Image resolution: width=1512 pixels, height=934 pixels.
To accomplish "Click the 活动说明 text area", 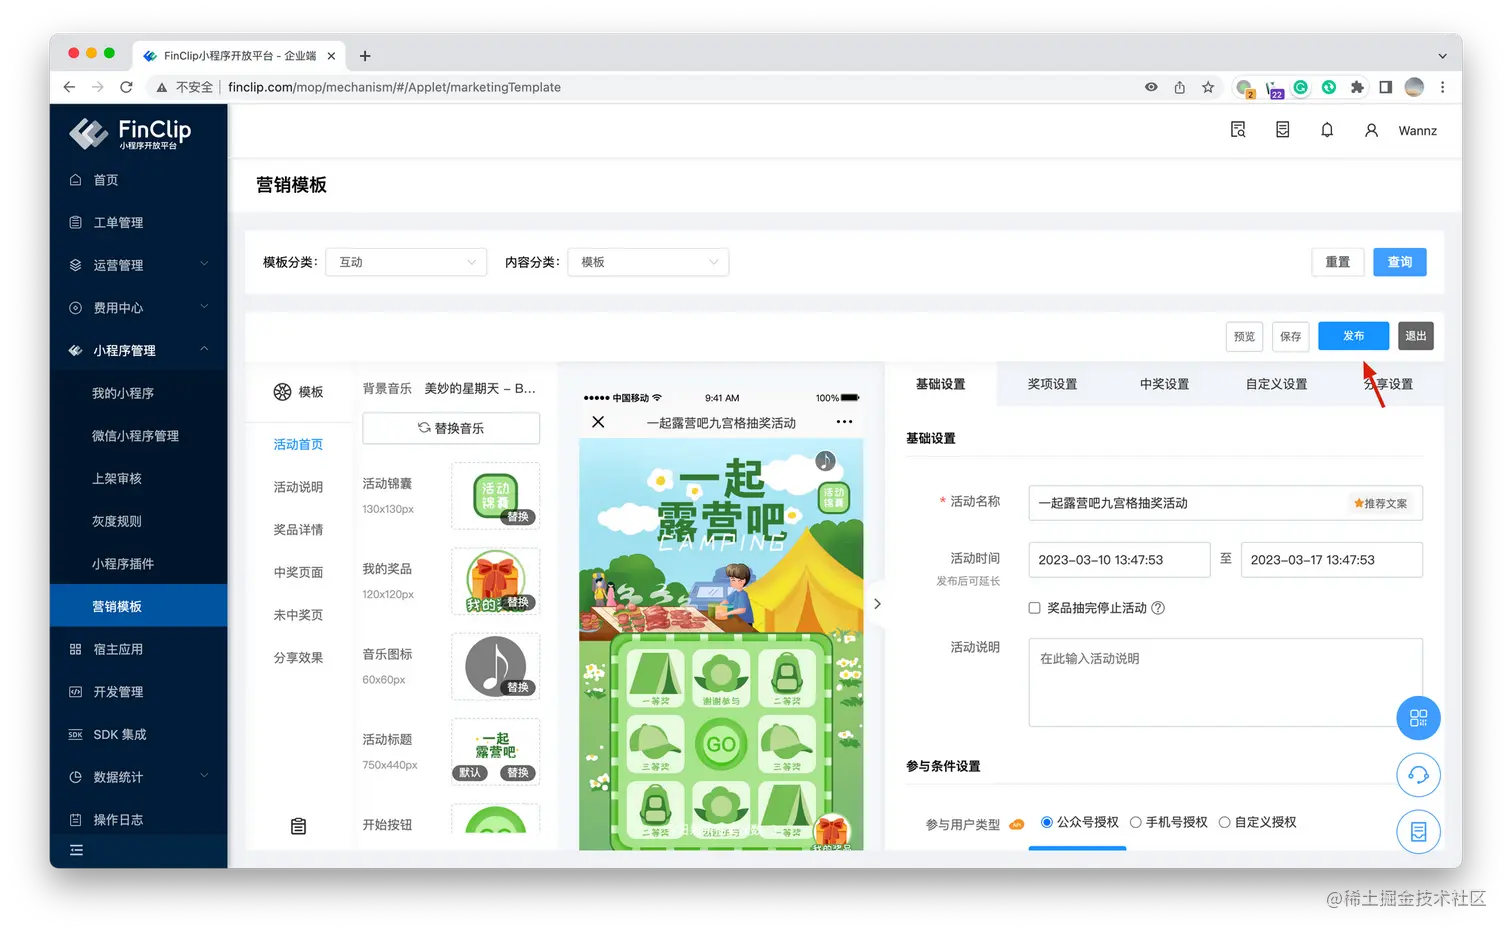I will pyautogui.click(x=1225, y=682).
